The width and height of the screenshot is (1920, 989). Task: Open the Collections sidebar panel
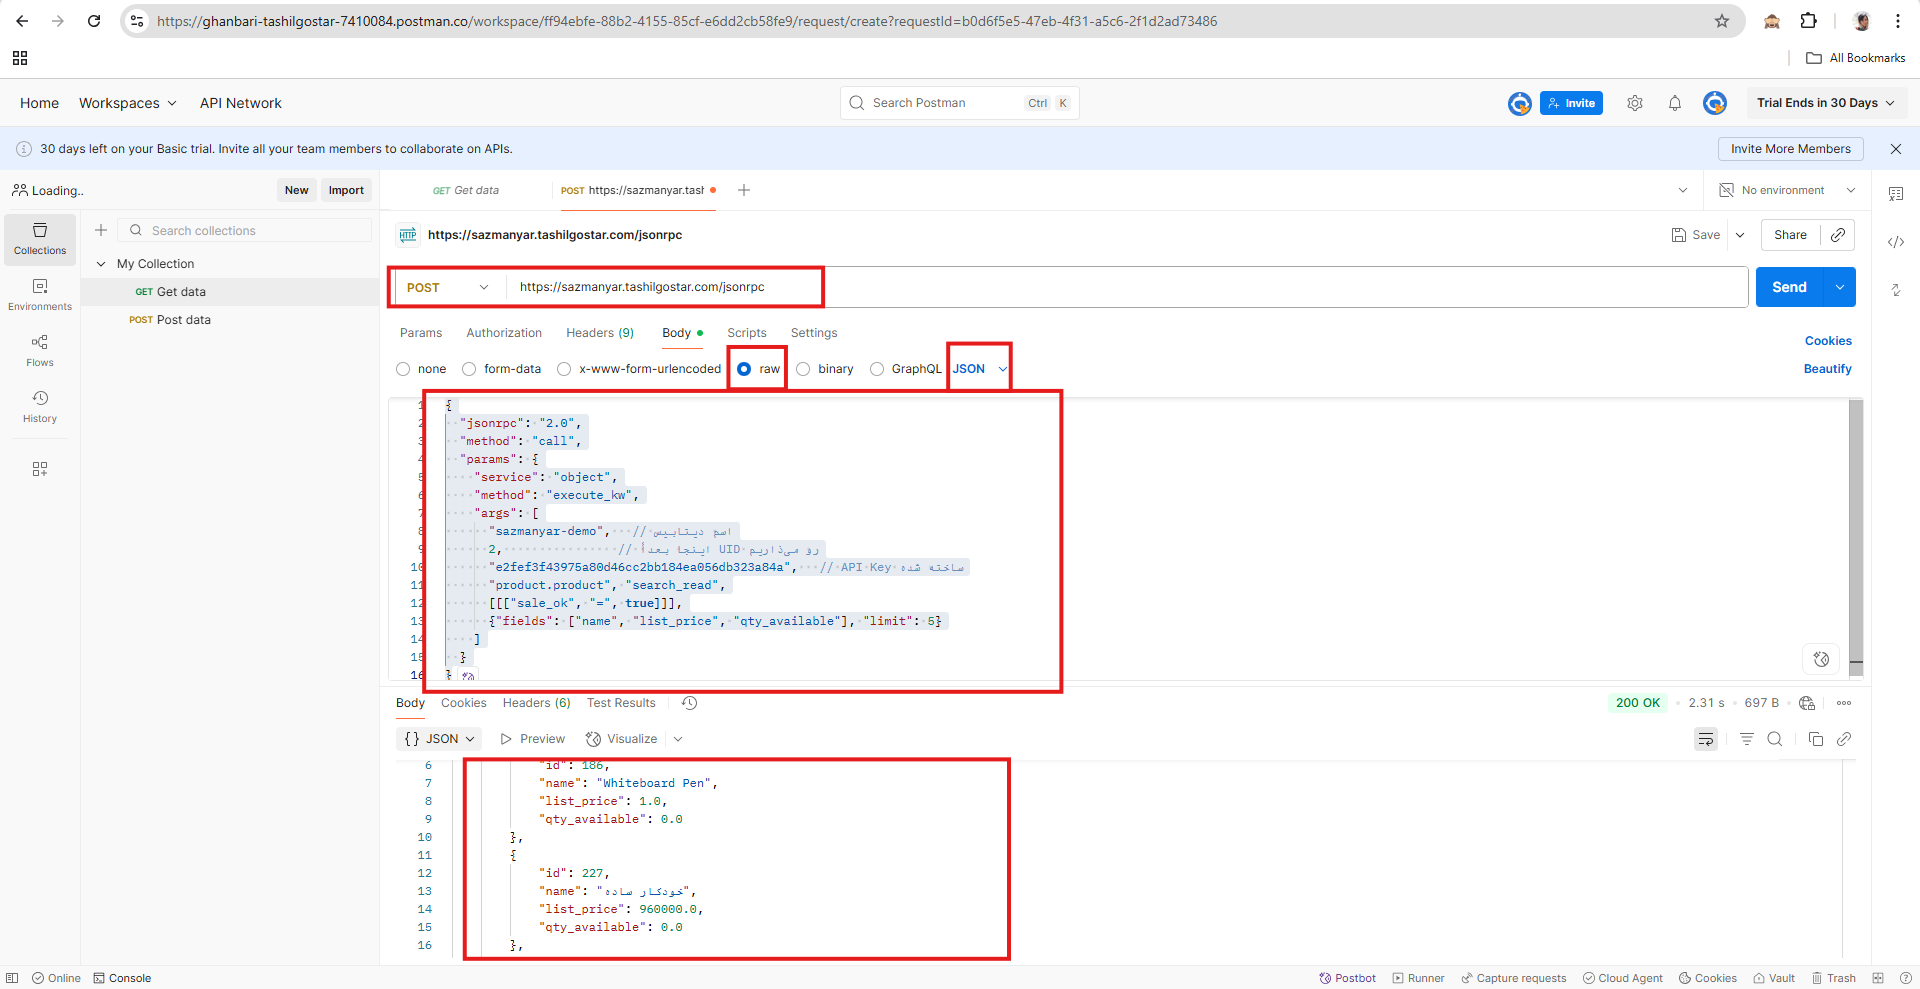pos(40,239)
